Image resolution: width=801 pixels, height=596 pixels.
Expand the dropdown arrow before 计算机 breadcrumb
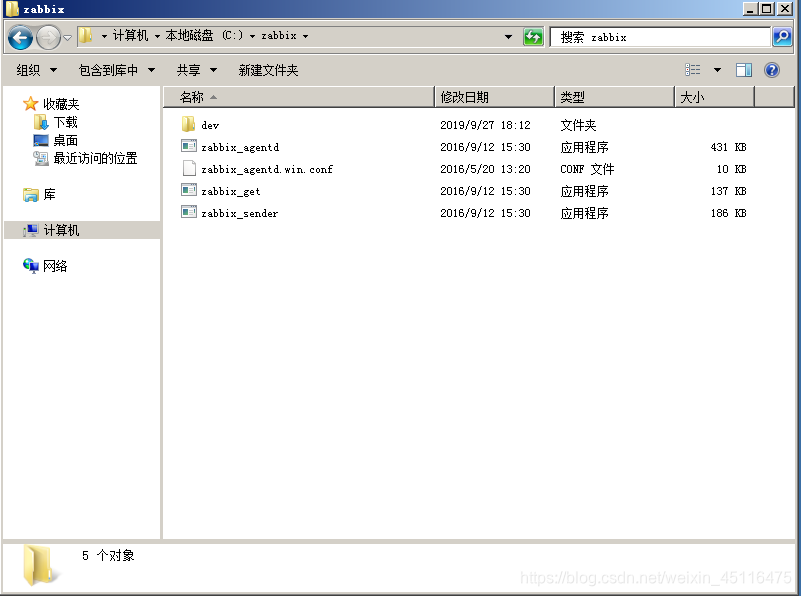pos(104,36)
